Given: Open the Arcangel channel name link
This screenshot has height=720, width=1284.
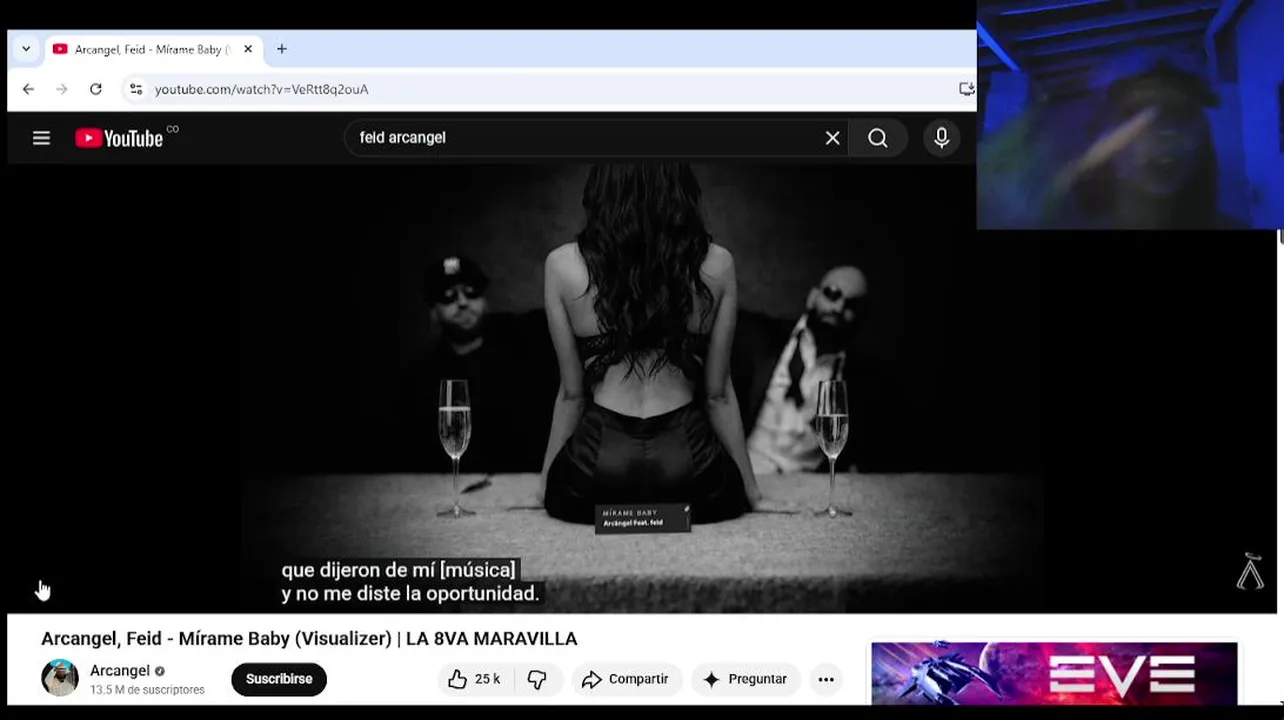Looking at the screenshot, I should (x=120, y=670).
